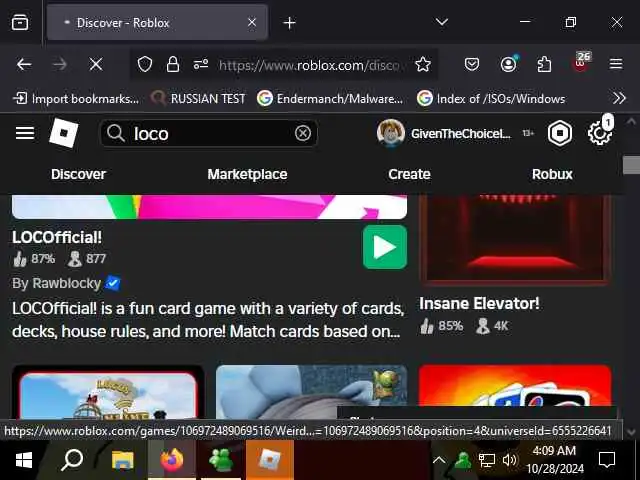Open File Explorer from taskbar
This screenshot has width=640, height=480.
(122, 460)
